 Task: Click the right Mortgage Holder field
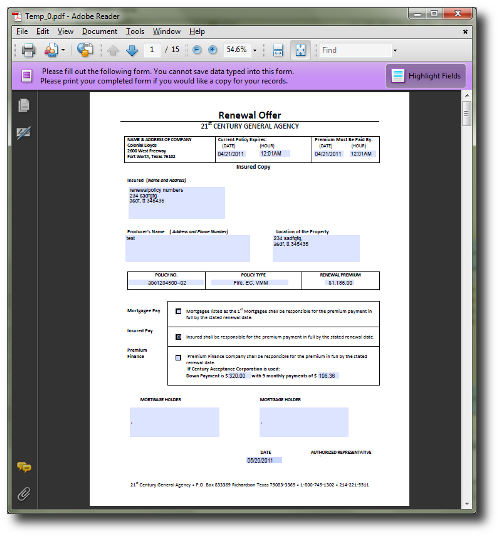304,422
